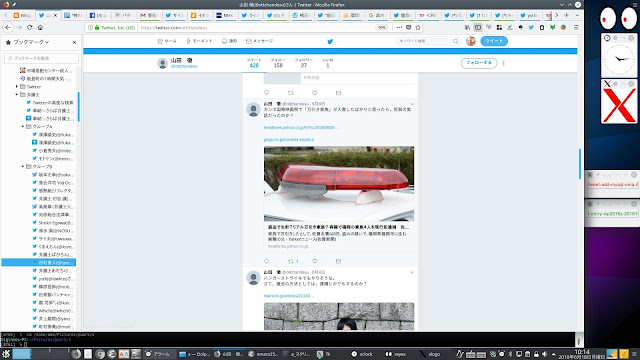The height and width of the screenshot is (360, 640).
Task: Open caret menu on hunger strike tweet
Action: point(411,272)
